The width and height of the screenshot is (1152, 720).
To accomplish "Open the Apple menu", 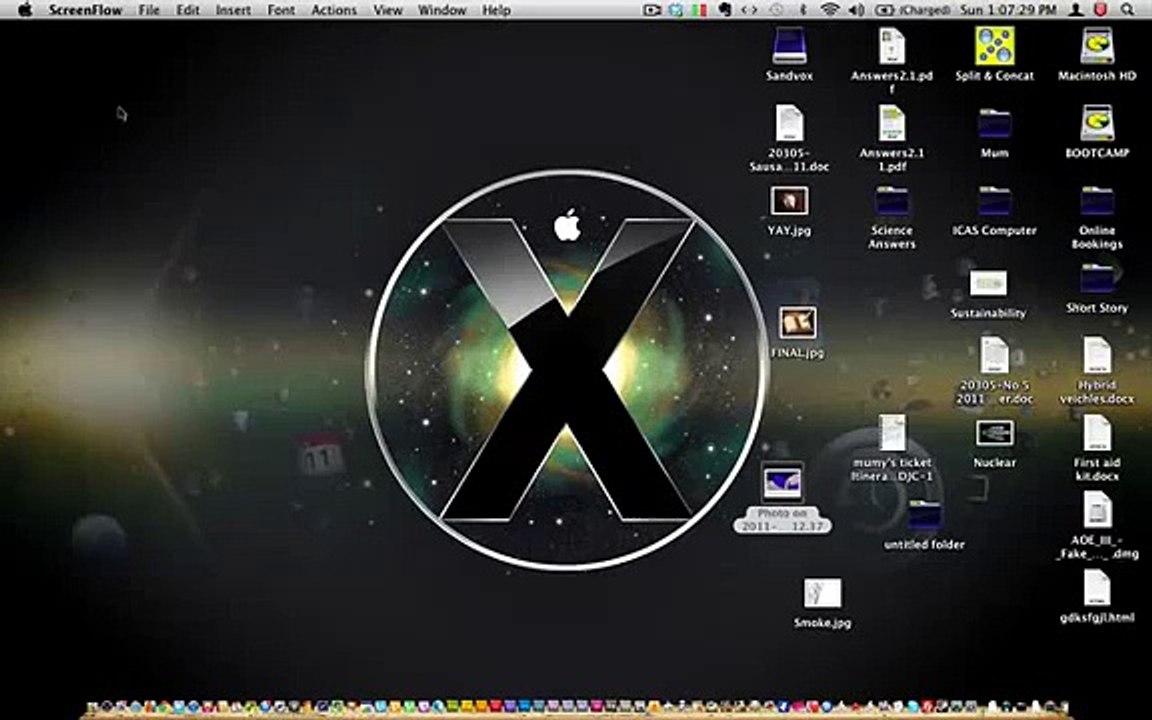I will pyautogui.click(x=26, y=10).
